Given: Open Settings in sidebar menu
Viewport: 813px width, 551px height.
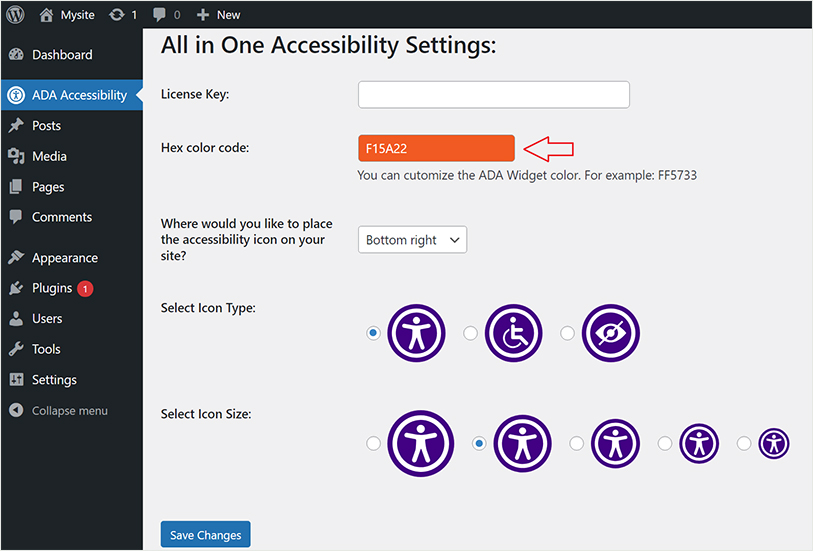Looking at the screenshot, I should [x=54, y=380].
